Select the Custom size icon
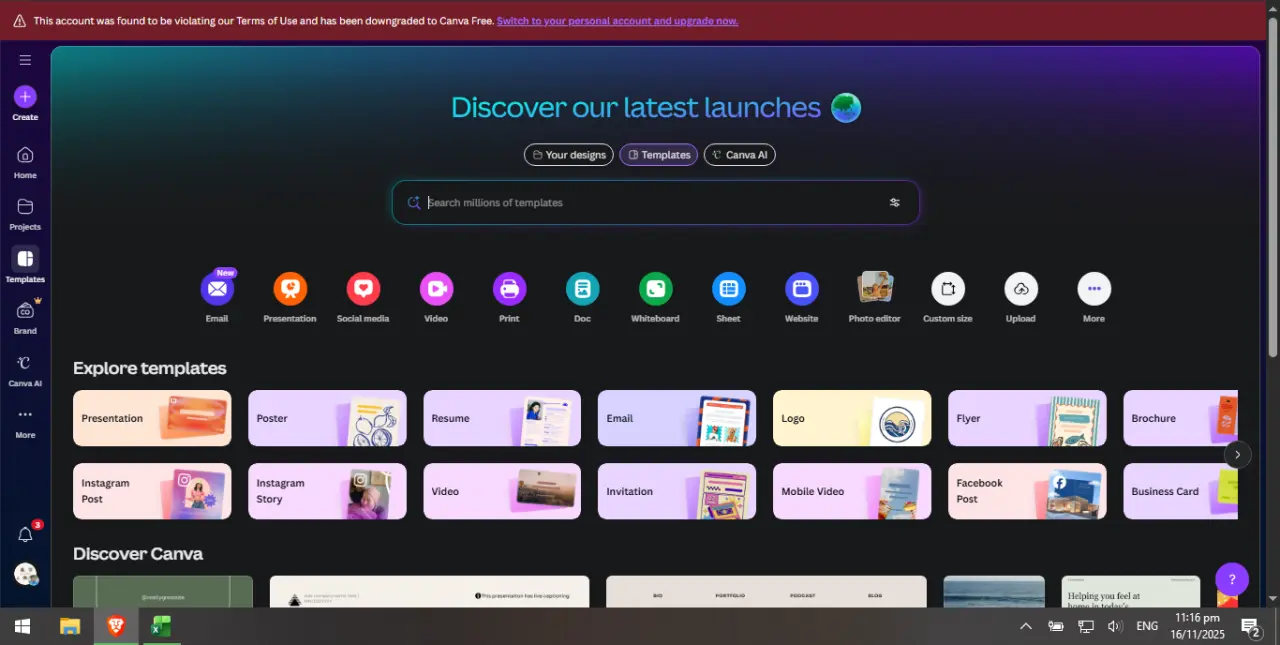 [x=947, y=289]
